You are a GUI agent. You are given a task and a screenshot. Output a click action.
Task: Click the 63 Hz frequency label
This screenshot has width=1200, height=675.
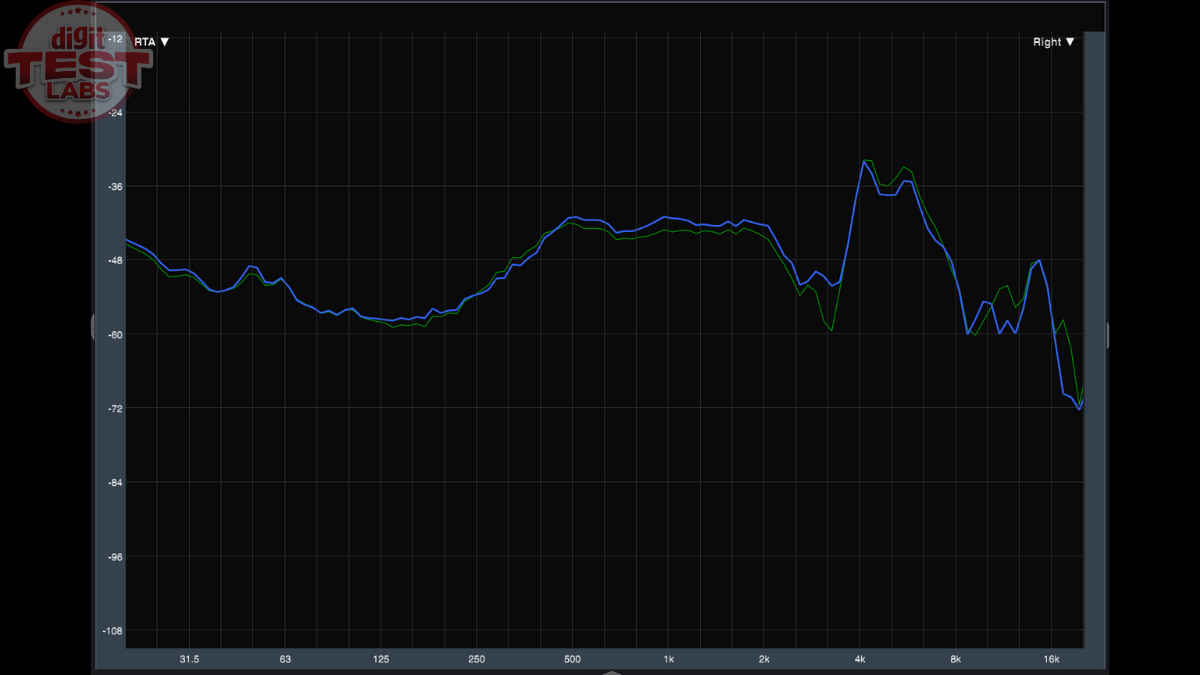(285, 659)
